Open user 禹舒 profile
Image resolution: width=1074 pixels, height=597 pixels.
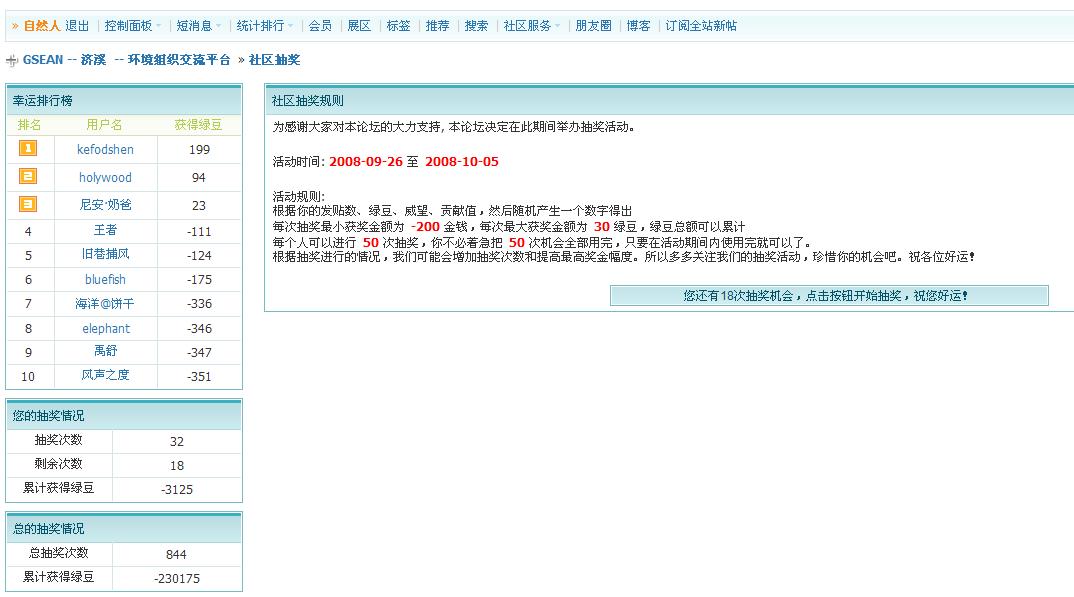(x=105, y=351)
